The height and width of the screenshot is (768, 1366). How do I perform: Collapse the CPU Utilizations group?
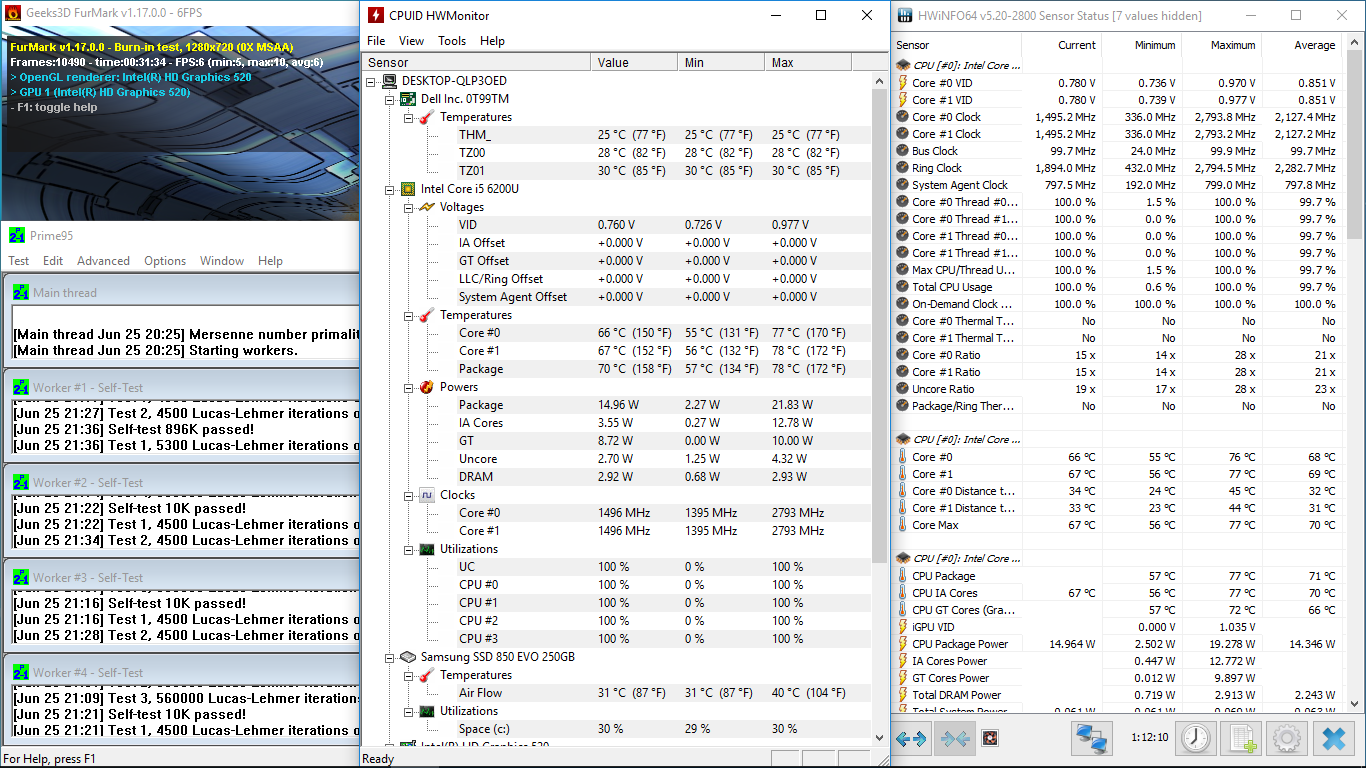tap(408, 549)
